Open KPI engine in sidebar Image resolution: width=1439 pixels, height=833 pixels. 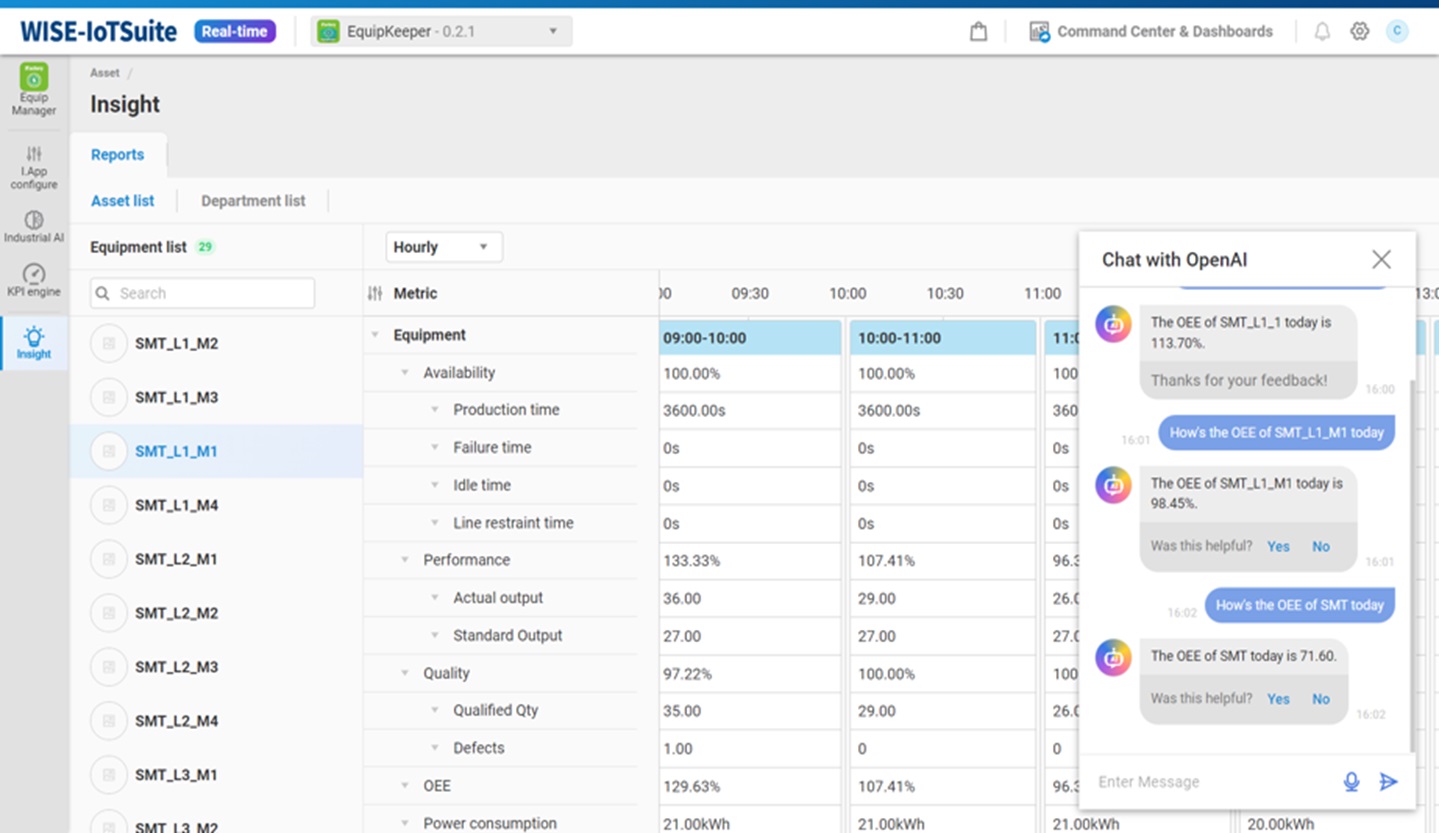(34, 280)
